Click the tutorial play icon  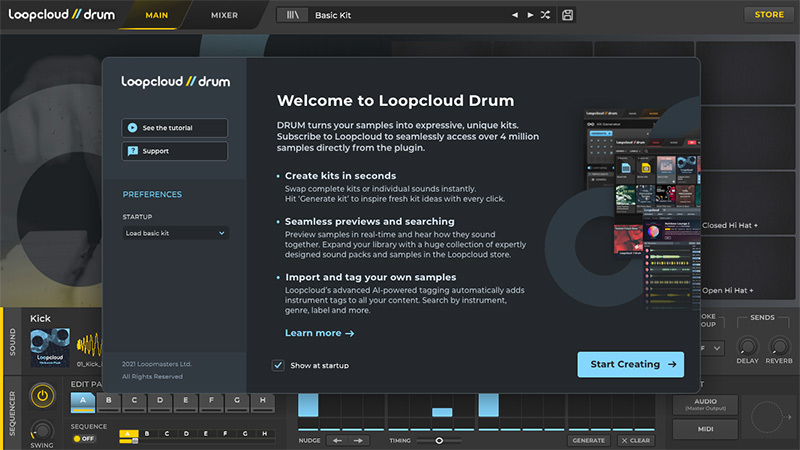coord(132,128)
